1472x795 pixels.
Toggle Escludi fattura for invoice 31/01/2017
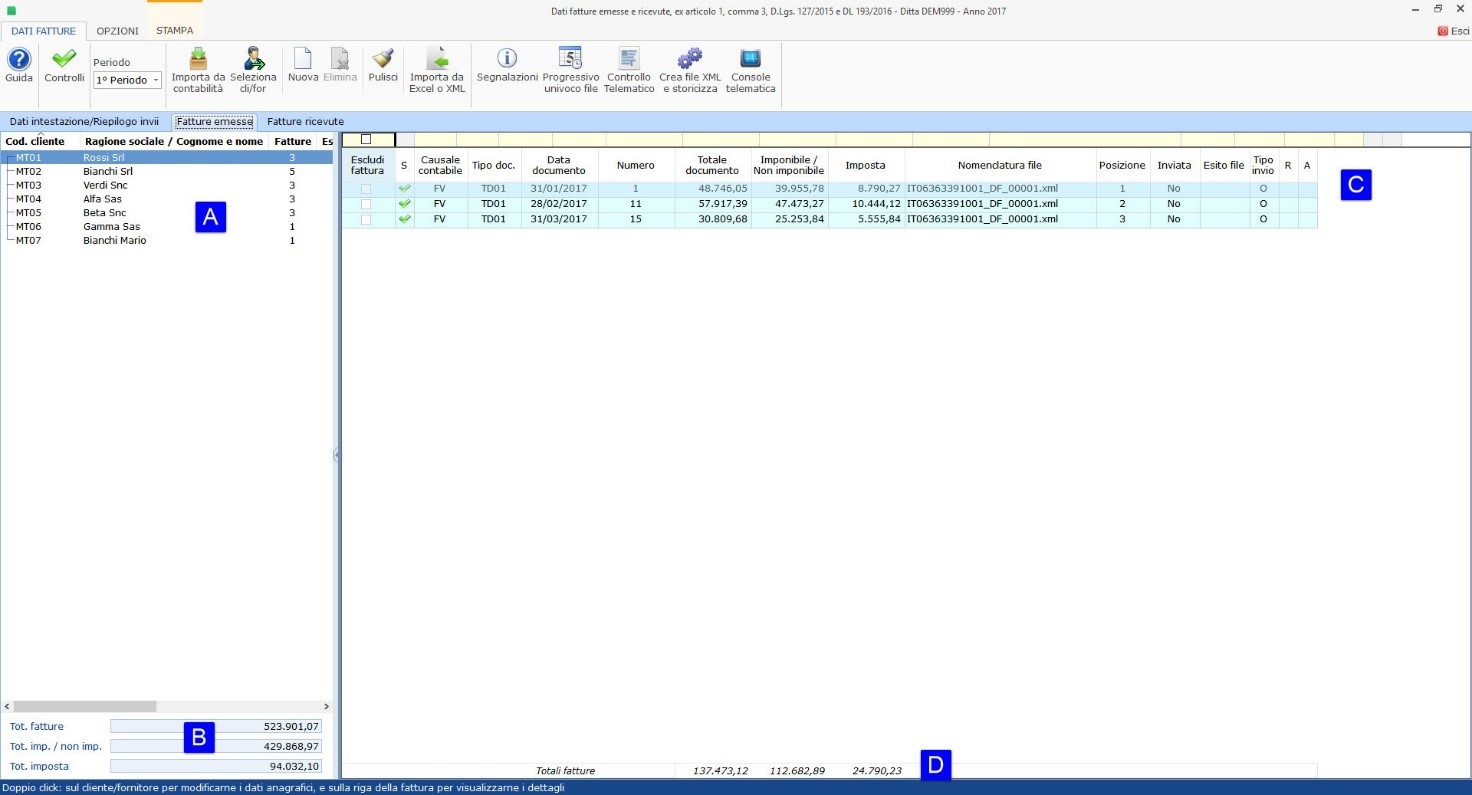[x=366, y=189]
